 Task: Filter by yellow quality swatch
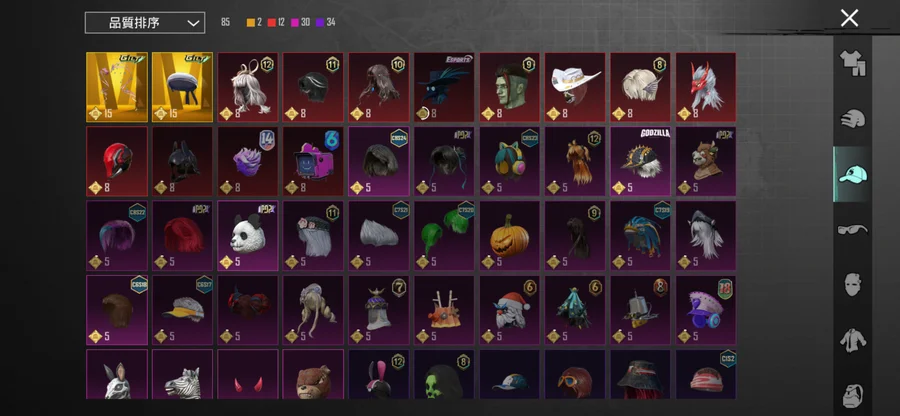(251, 22)
